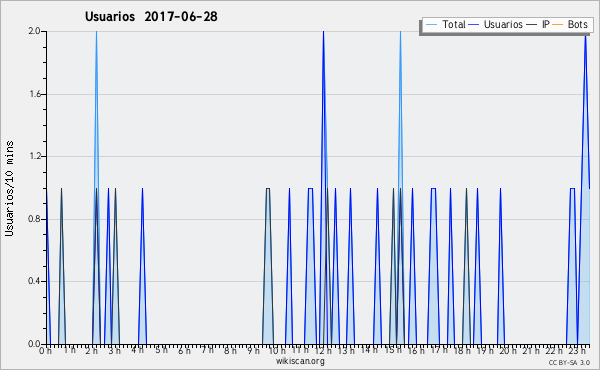
Task: Click the 0.8 y-axis value
Action: (34, 219)
